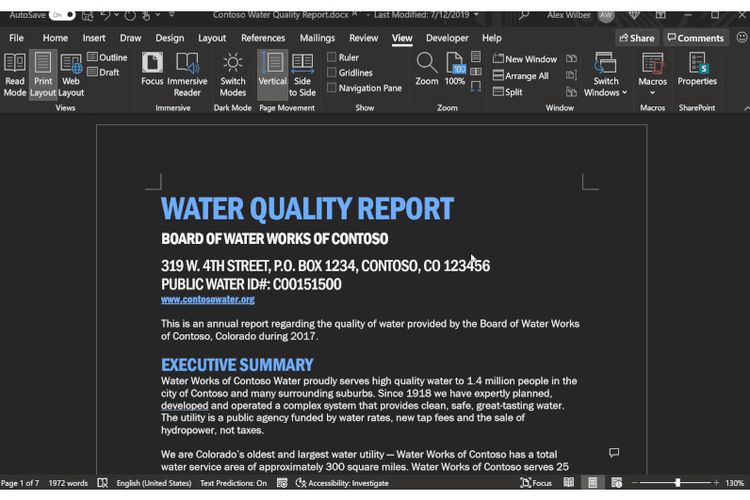Click the comment balloon in document margin
This screenshot has width=750, height=500.
[614, 452]
